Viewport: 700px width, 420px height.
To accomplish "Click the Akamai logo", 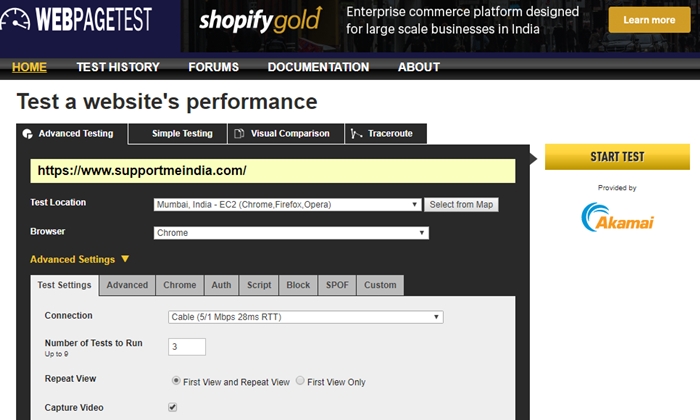I will (617, 217).
